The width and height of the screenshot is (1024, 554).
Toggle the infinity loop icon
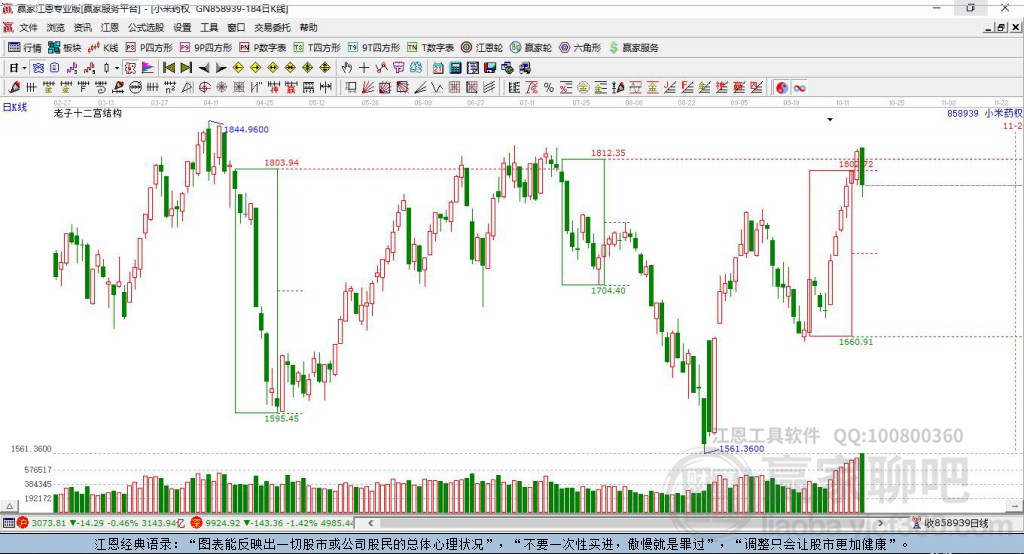800,87
